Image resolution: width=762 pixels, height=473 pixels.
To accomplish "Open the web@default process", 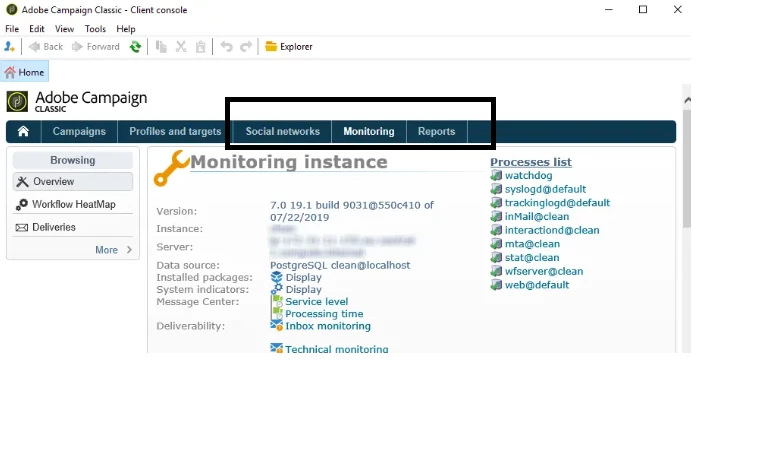I will pyautogui.click(x=537, y=285).
